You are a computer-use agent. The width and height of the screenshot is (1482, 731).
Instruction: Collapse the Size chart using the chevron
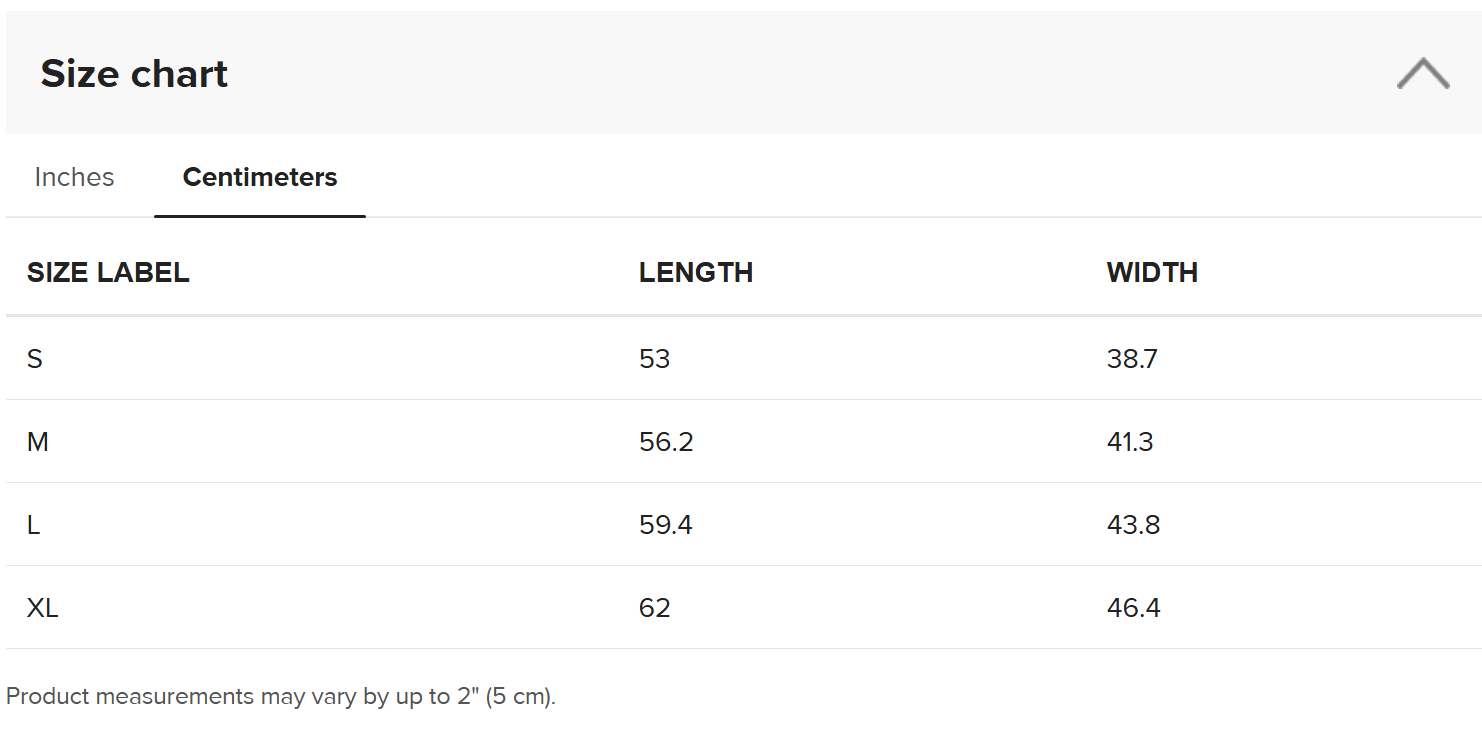pyautogui.click(x=1422, y=74)
